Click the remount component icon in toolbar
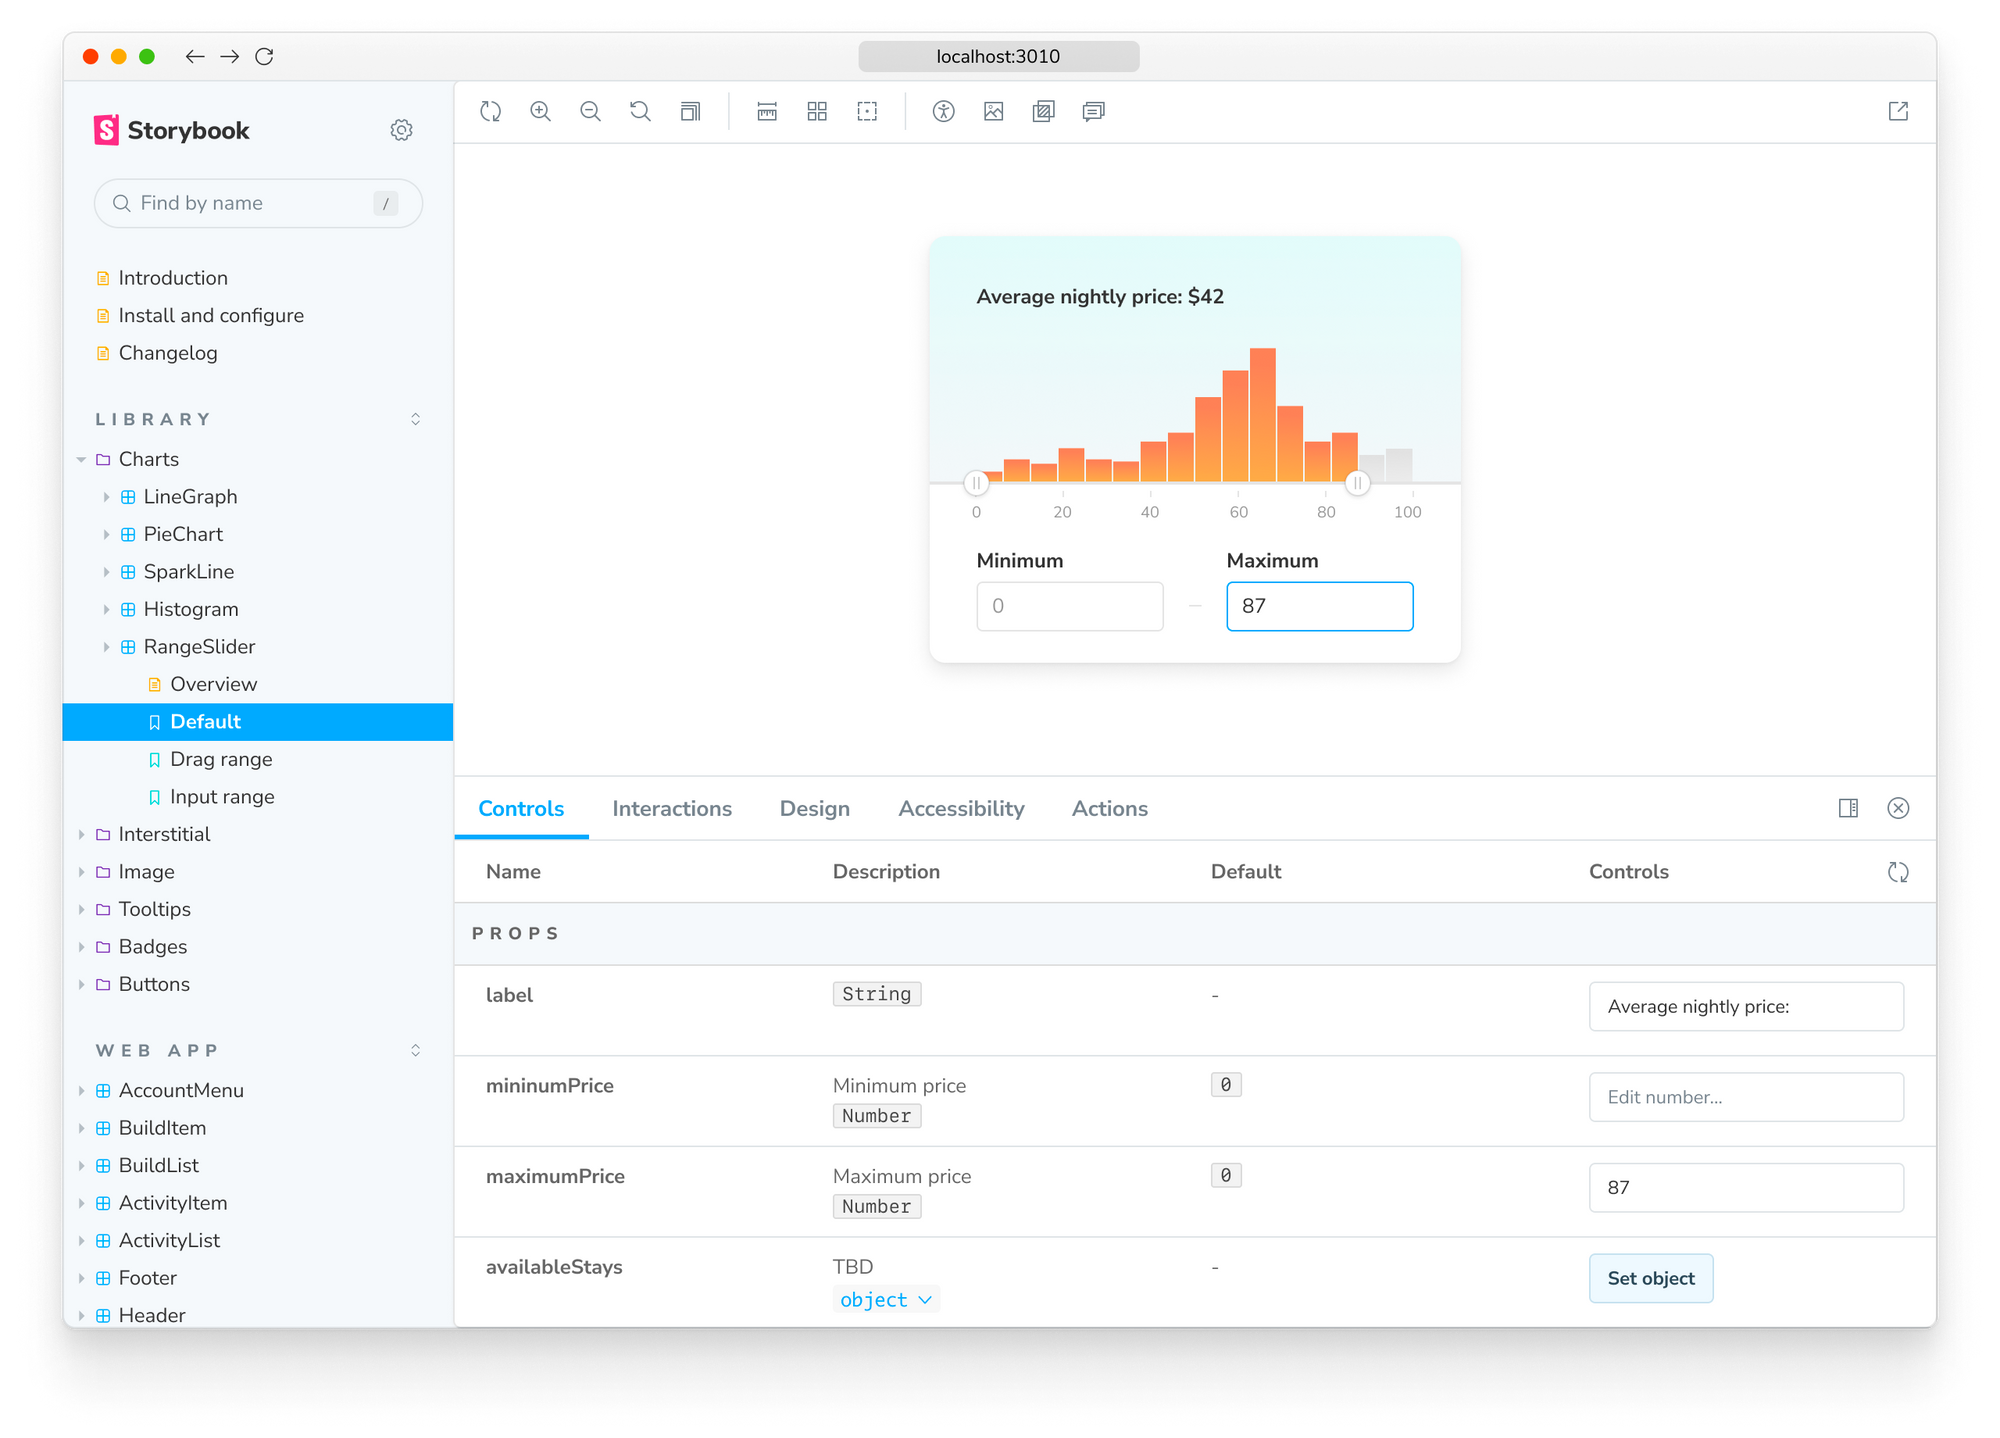Viewport: 2000px width, 1438px height. click(490, 112)
